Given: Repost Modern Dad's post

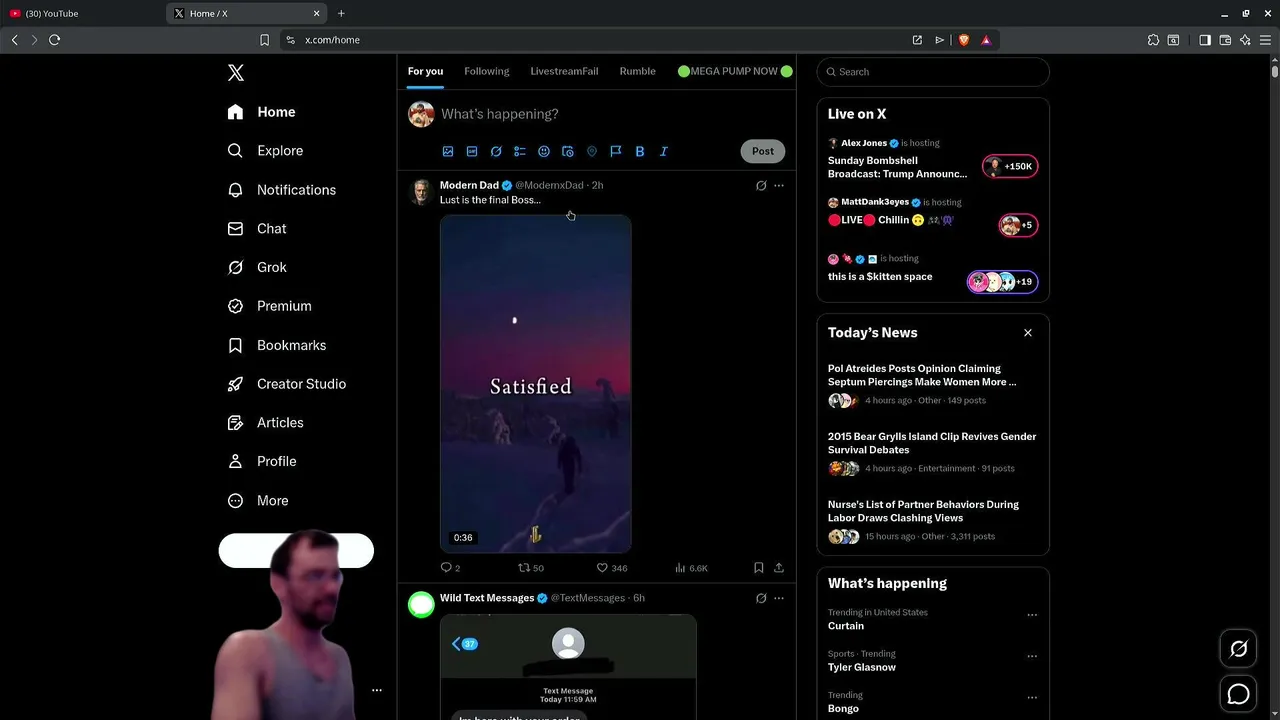Looking at the screenshot, I should pyautogui.click(x=530, y=568).
